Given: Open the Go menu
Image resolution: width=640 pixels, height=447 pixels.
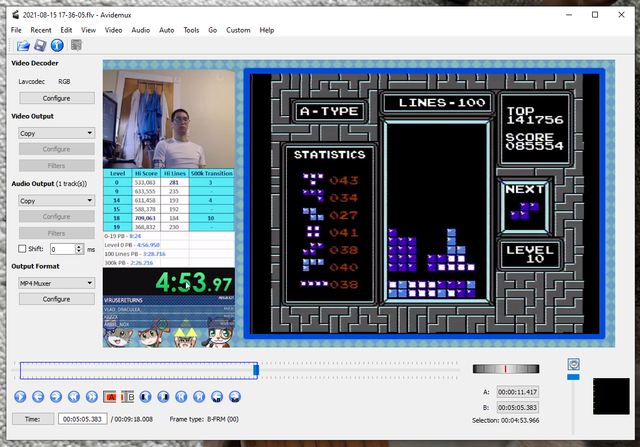Looking at the screenshot, I should (212, 30).
